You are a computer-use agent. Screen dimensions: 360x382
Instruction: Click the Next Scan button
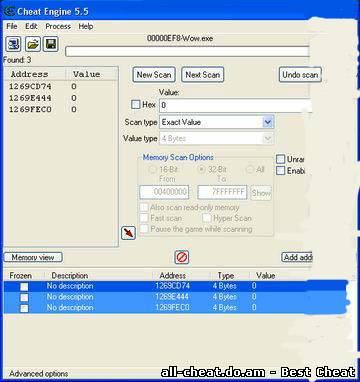pyautogui.click(x=202, y=75)
